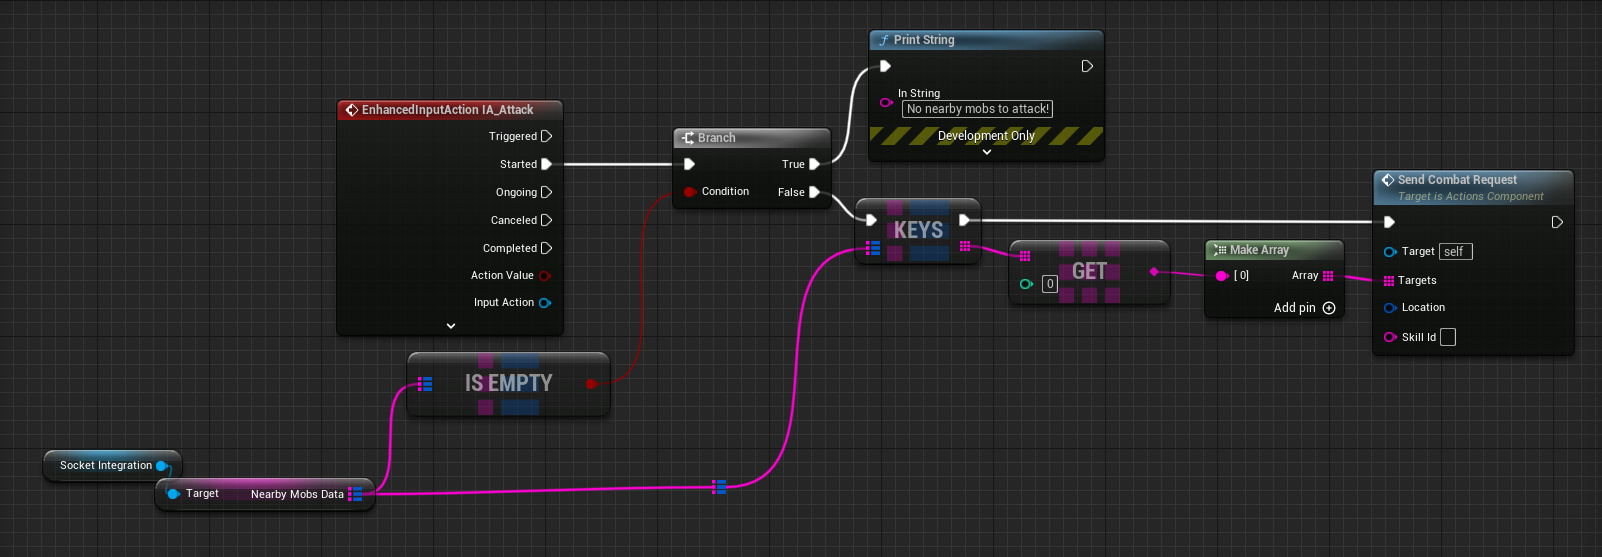Select the Branch node title
This screenshot has width=1602, height=557.
(716, 138)
